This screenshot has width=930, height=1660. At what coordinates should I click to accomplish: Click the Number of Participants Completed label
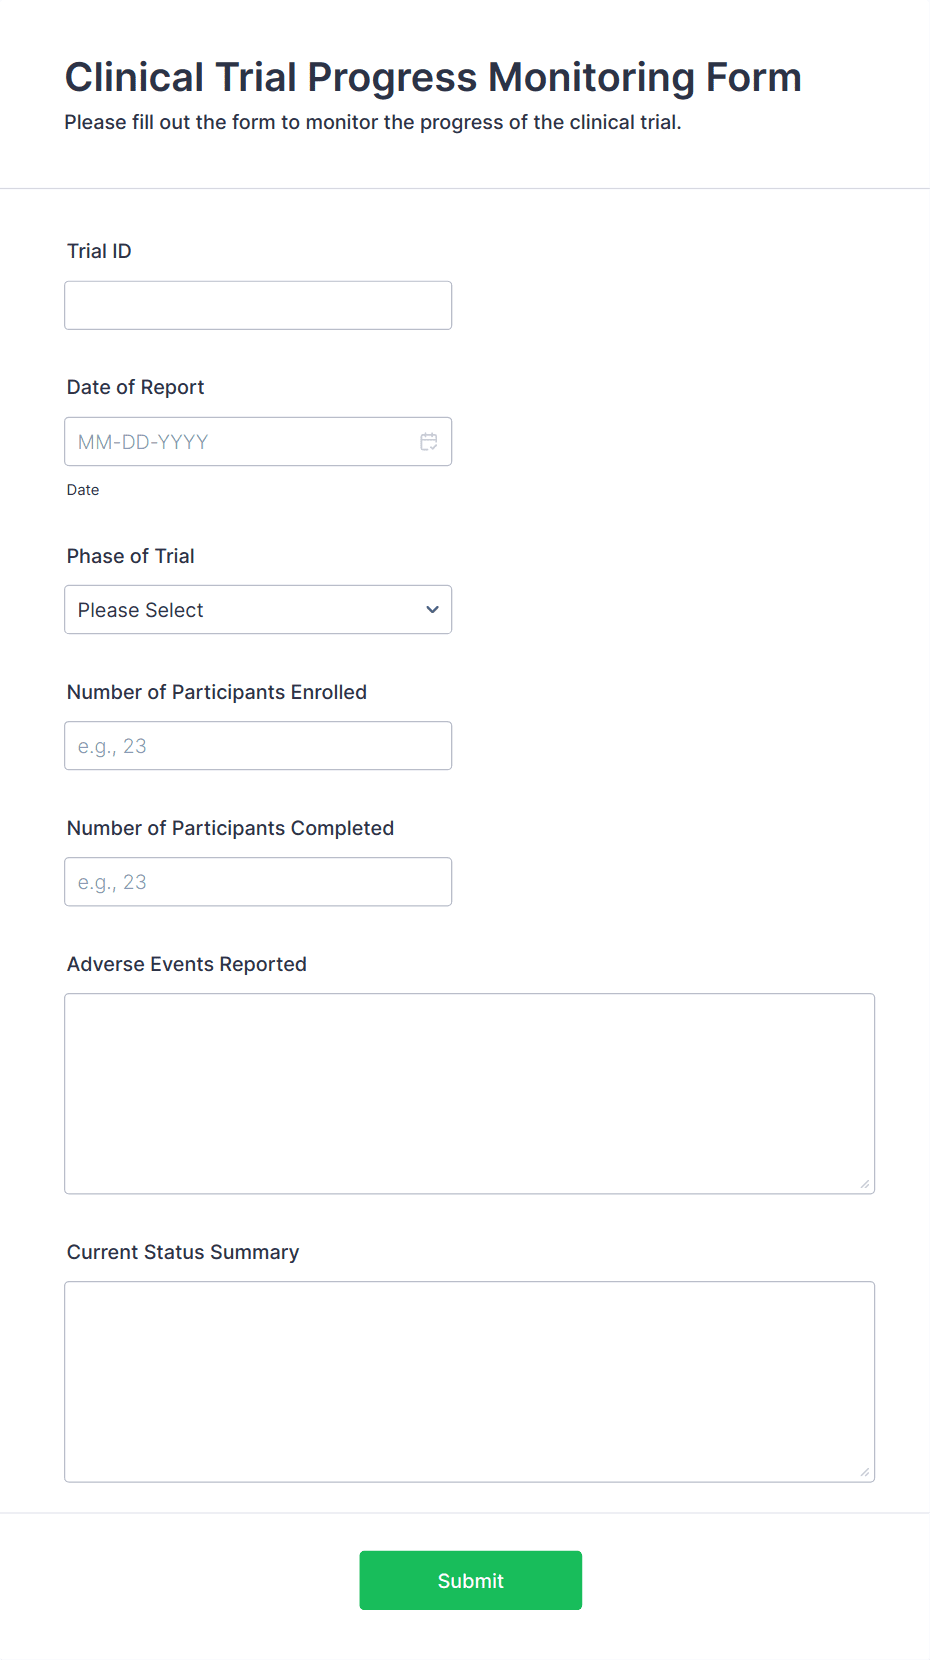231,828
